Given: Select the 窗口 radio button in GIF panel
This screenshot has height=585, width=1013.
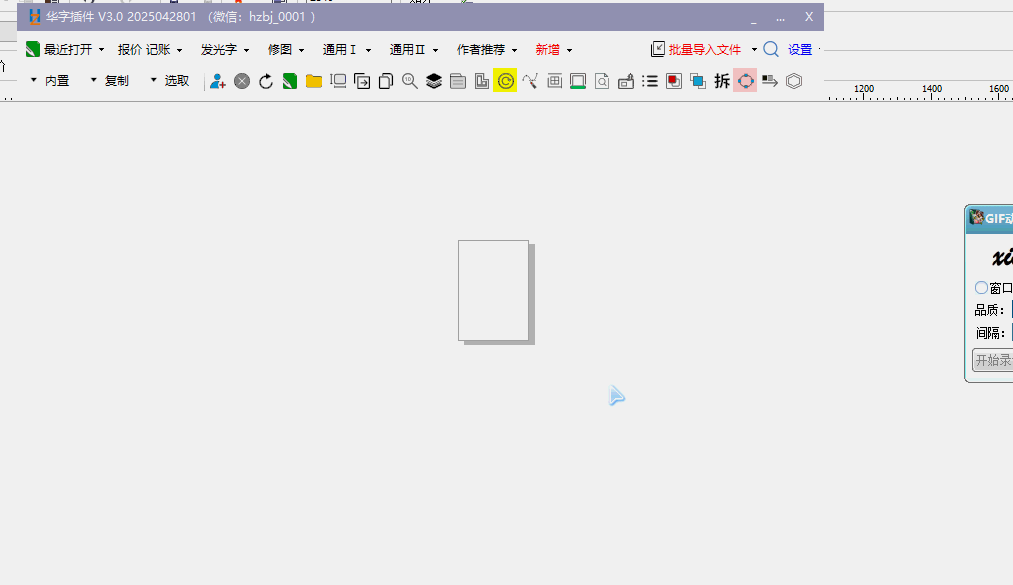Looking at the screenshot, I should coord(981,287).
